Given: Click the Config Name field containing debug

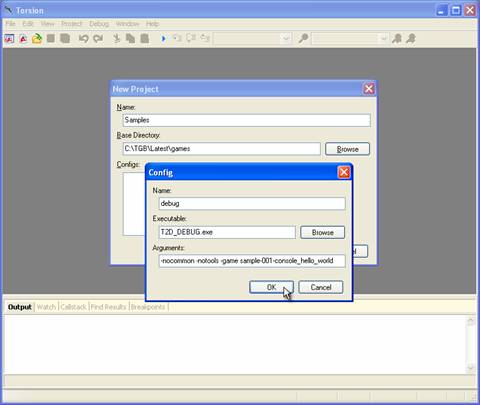Looking at the screenshot, I should (252, 203).
